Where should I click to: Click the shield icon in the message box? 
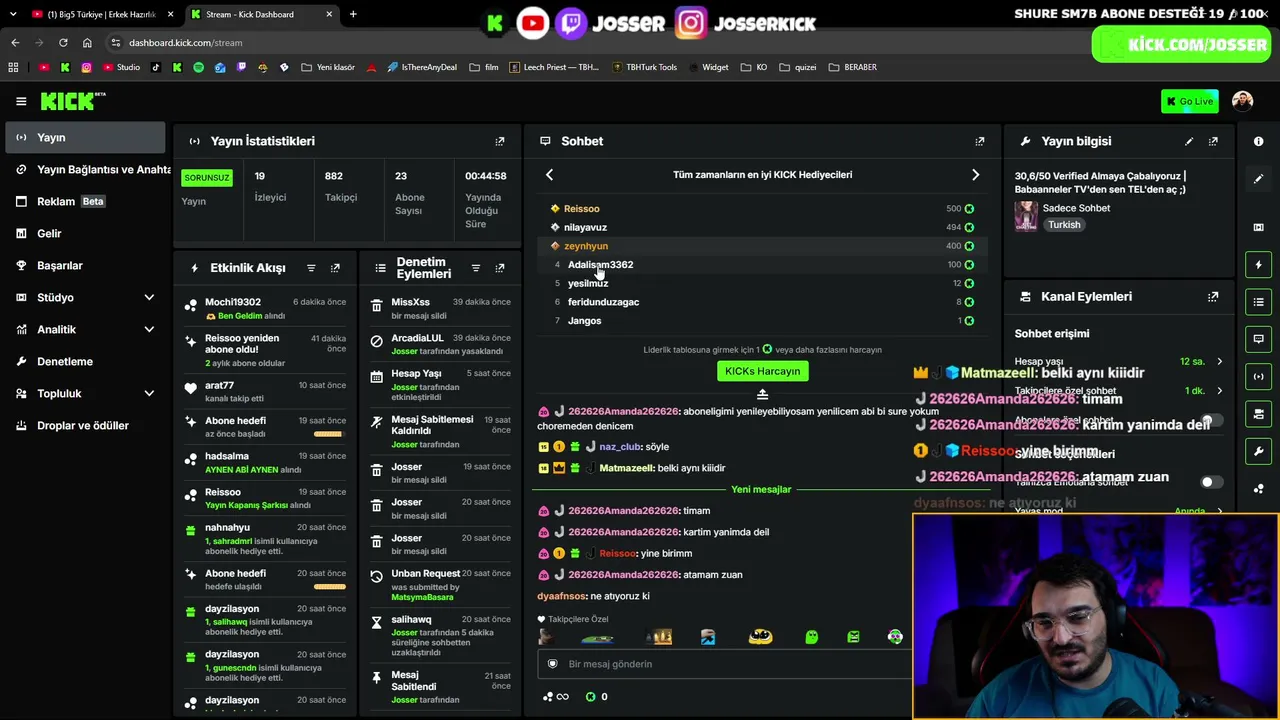pyautogui.click(x=552, y=664)
